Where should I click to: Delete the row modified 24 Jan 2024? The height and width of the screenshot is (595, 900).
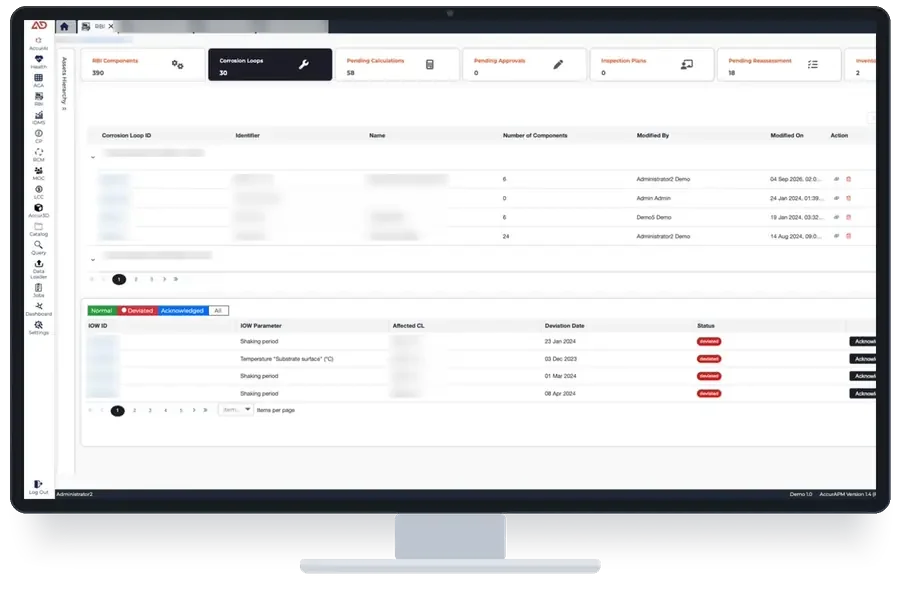tap(848, 198)
